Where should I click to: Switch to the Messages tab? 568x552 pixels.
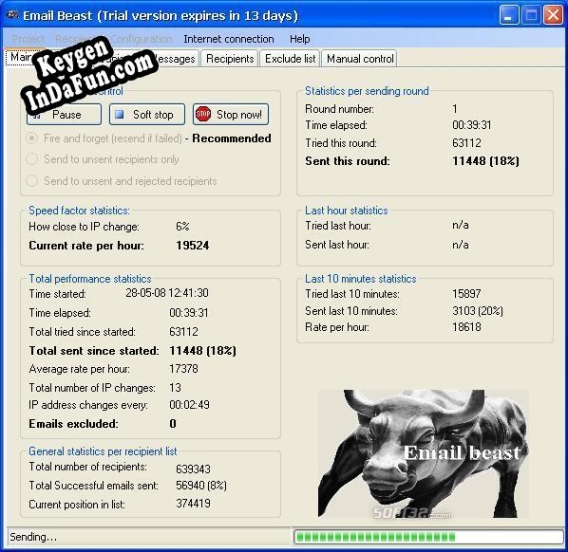pos(176,59)
